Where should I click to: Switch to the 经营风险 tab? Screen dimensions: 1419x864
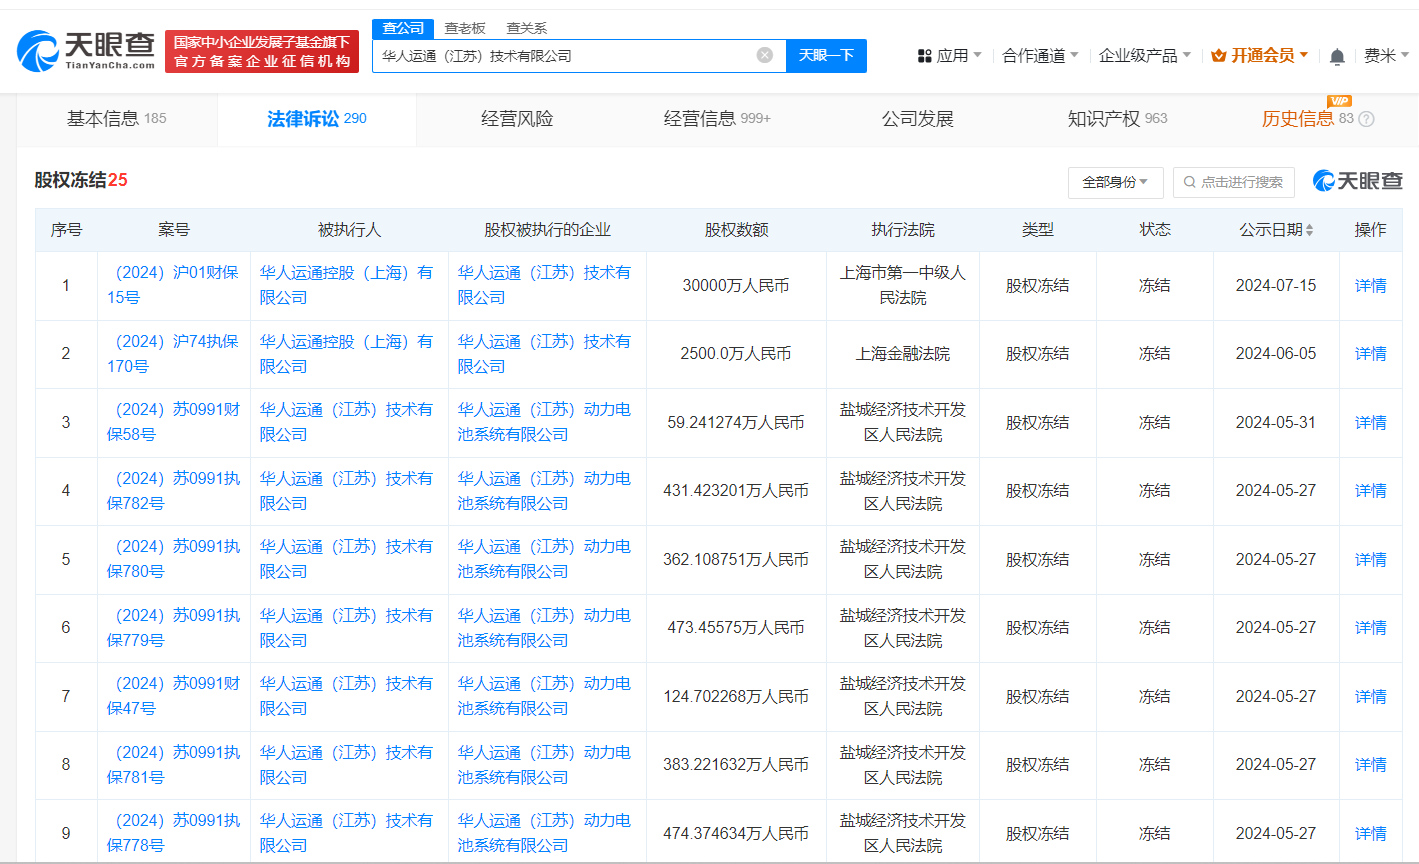pos(517,119)
